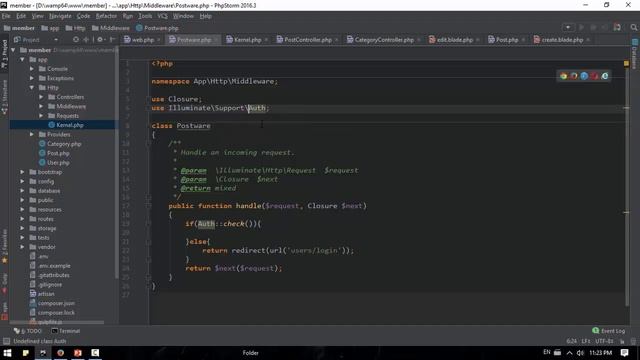Click the yellow inspection warning indicator
This screenshot has height=360, width=640.
point(626,63)
